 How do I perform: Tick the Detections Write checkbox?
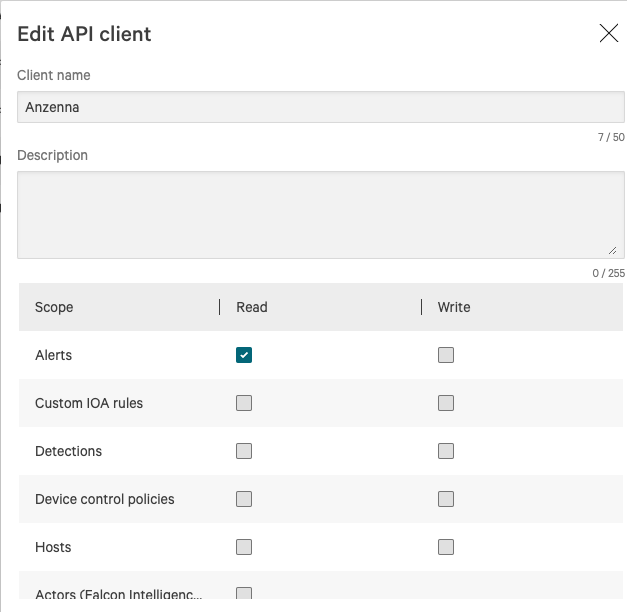coord(446,451)
